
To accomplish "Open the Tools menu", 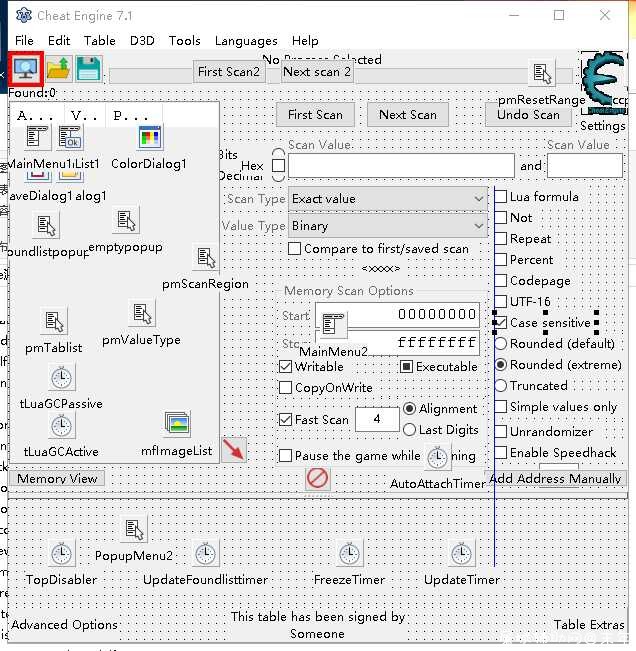I will pyautogui.click(x=184, y=41).
